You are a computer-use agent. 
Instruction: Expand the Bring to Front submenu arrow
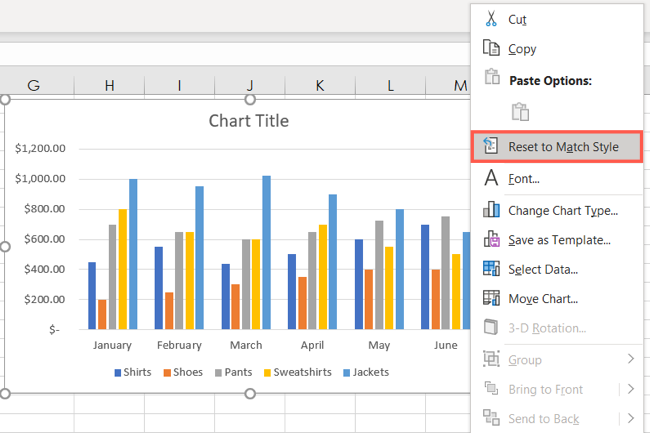(630, 389)
